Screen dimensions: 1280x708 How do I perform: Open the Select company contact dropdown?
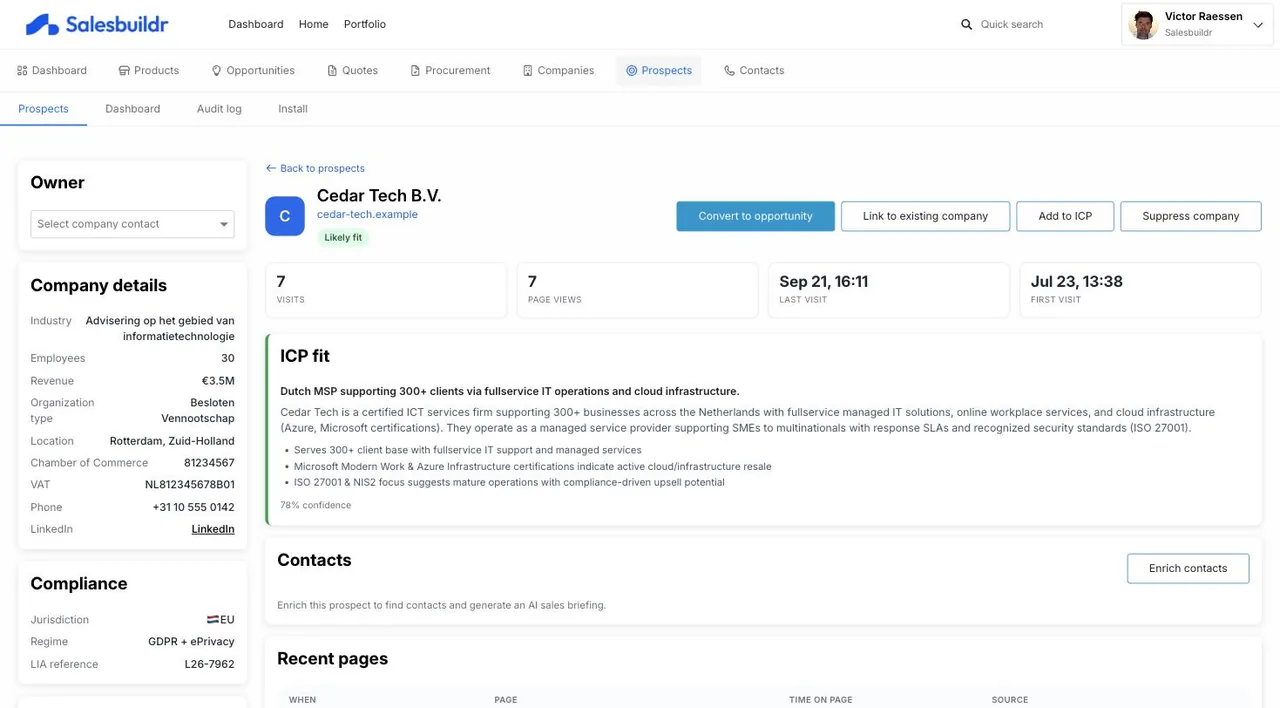132,224
